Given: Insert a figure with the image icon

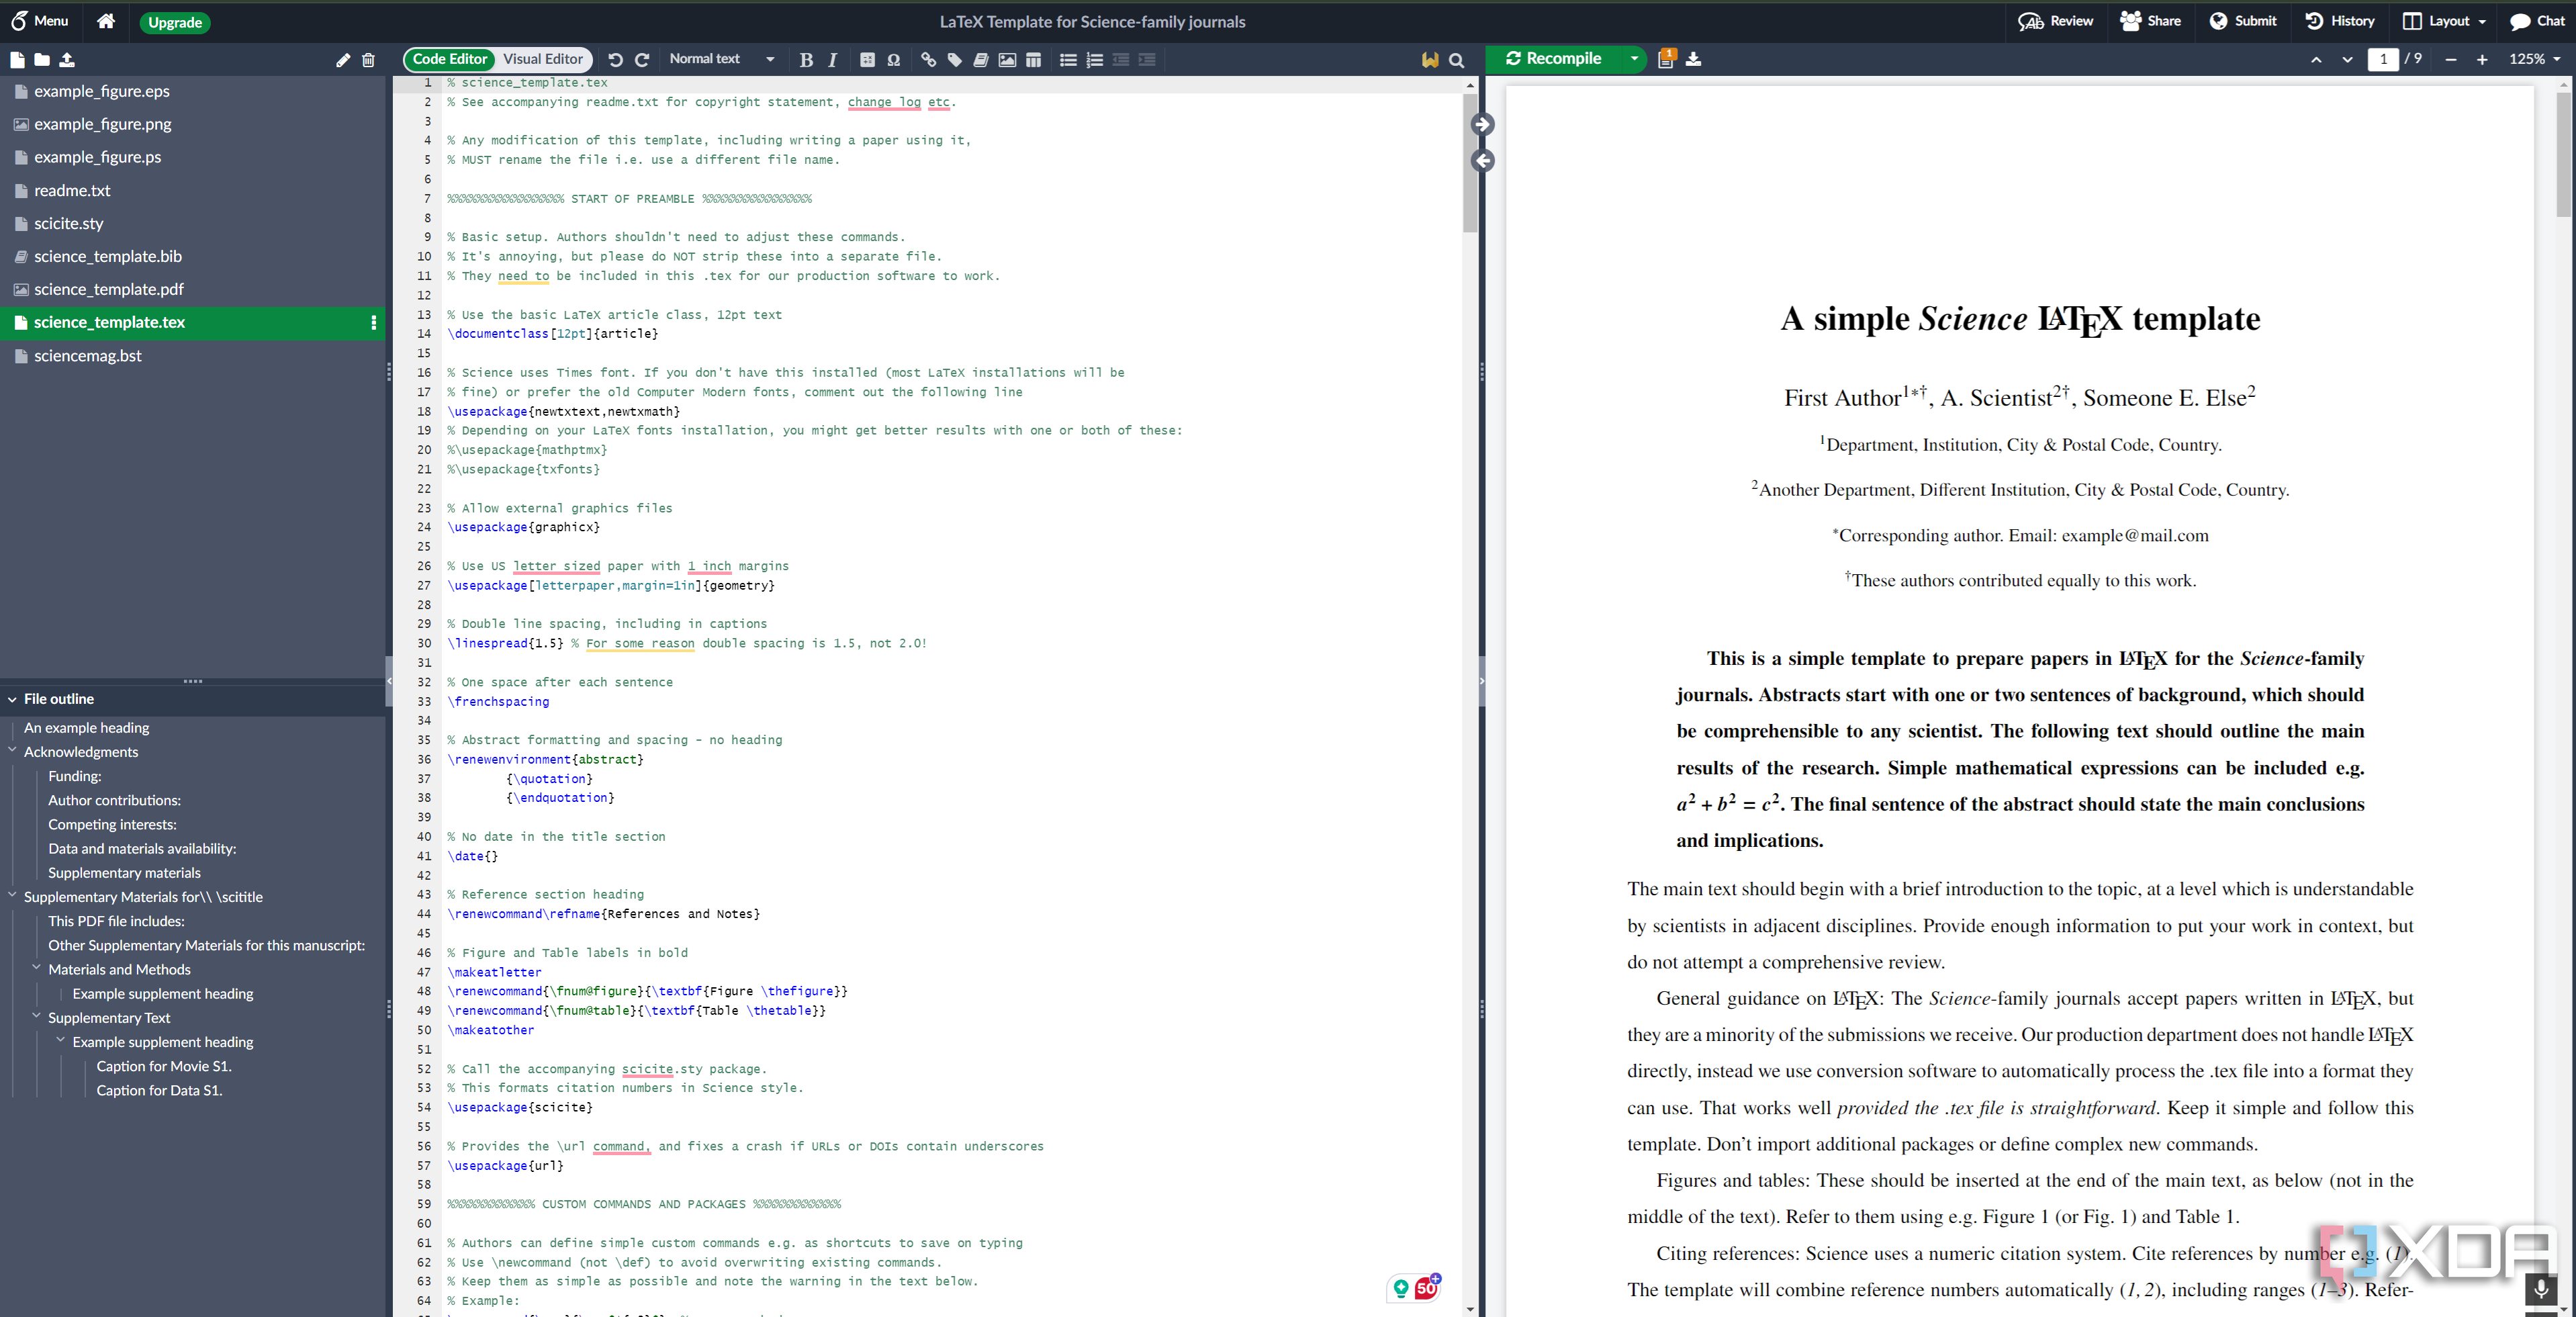Looking at the screenshot, I should (1007, 60).
